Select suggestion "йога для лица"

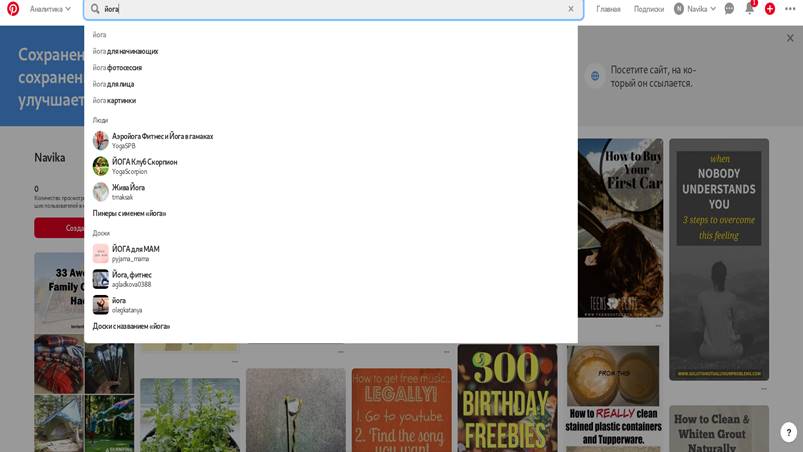pyautogui.click(x=113, y=84)
